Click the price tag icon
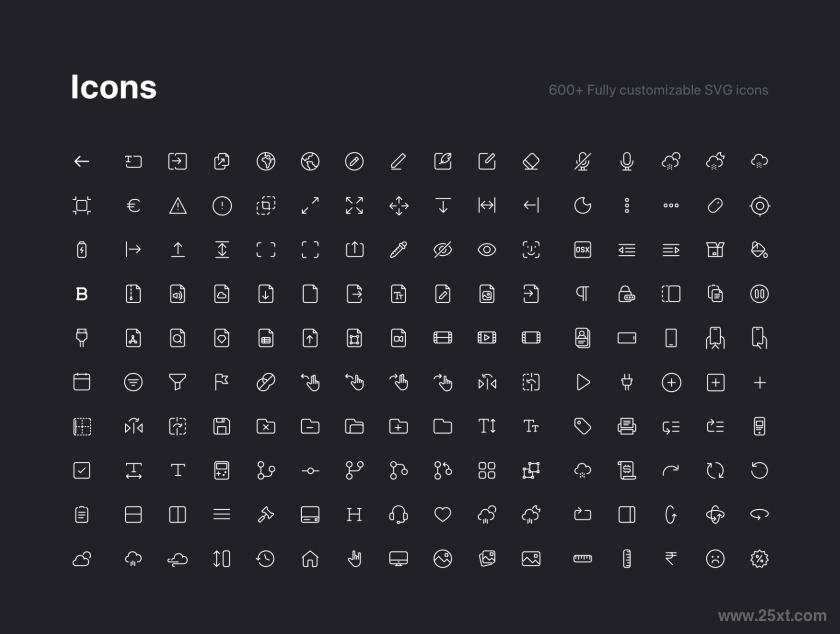This screenshot has width=840, height=634. [582, 427]
